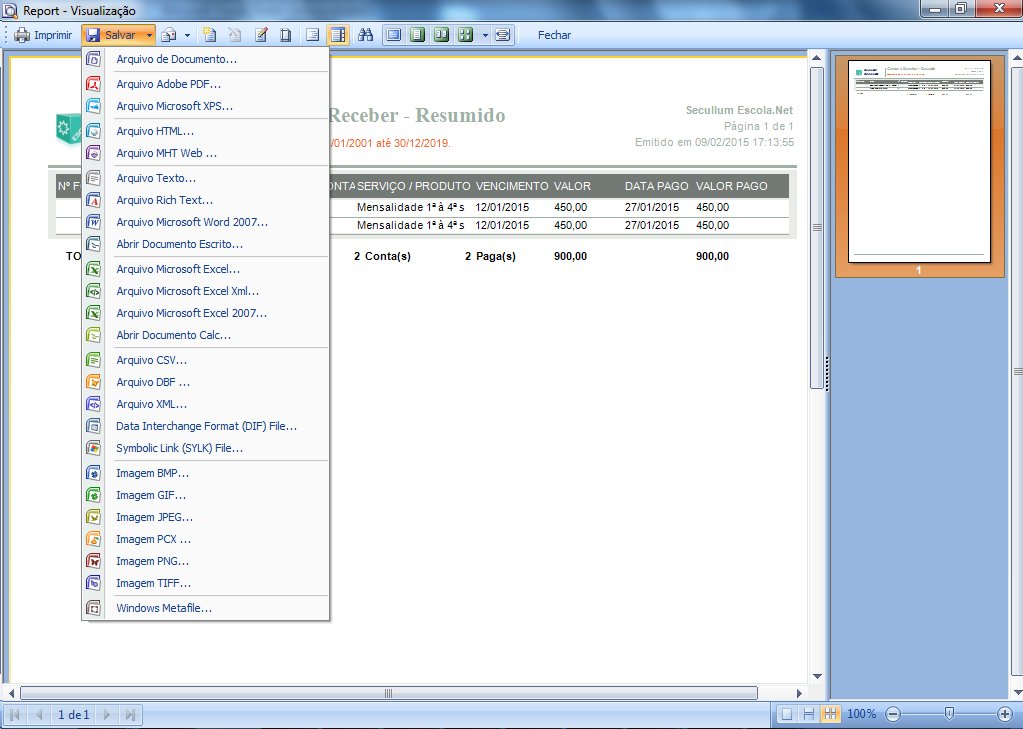Toggle the bookmarks panel icon
This screenshot has width=1023, height=729.
pyautogui.click(x=313, y=35)
